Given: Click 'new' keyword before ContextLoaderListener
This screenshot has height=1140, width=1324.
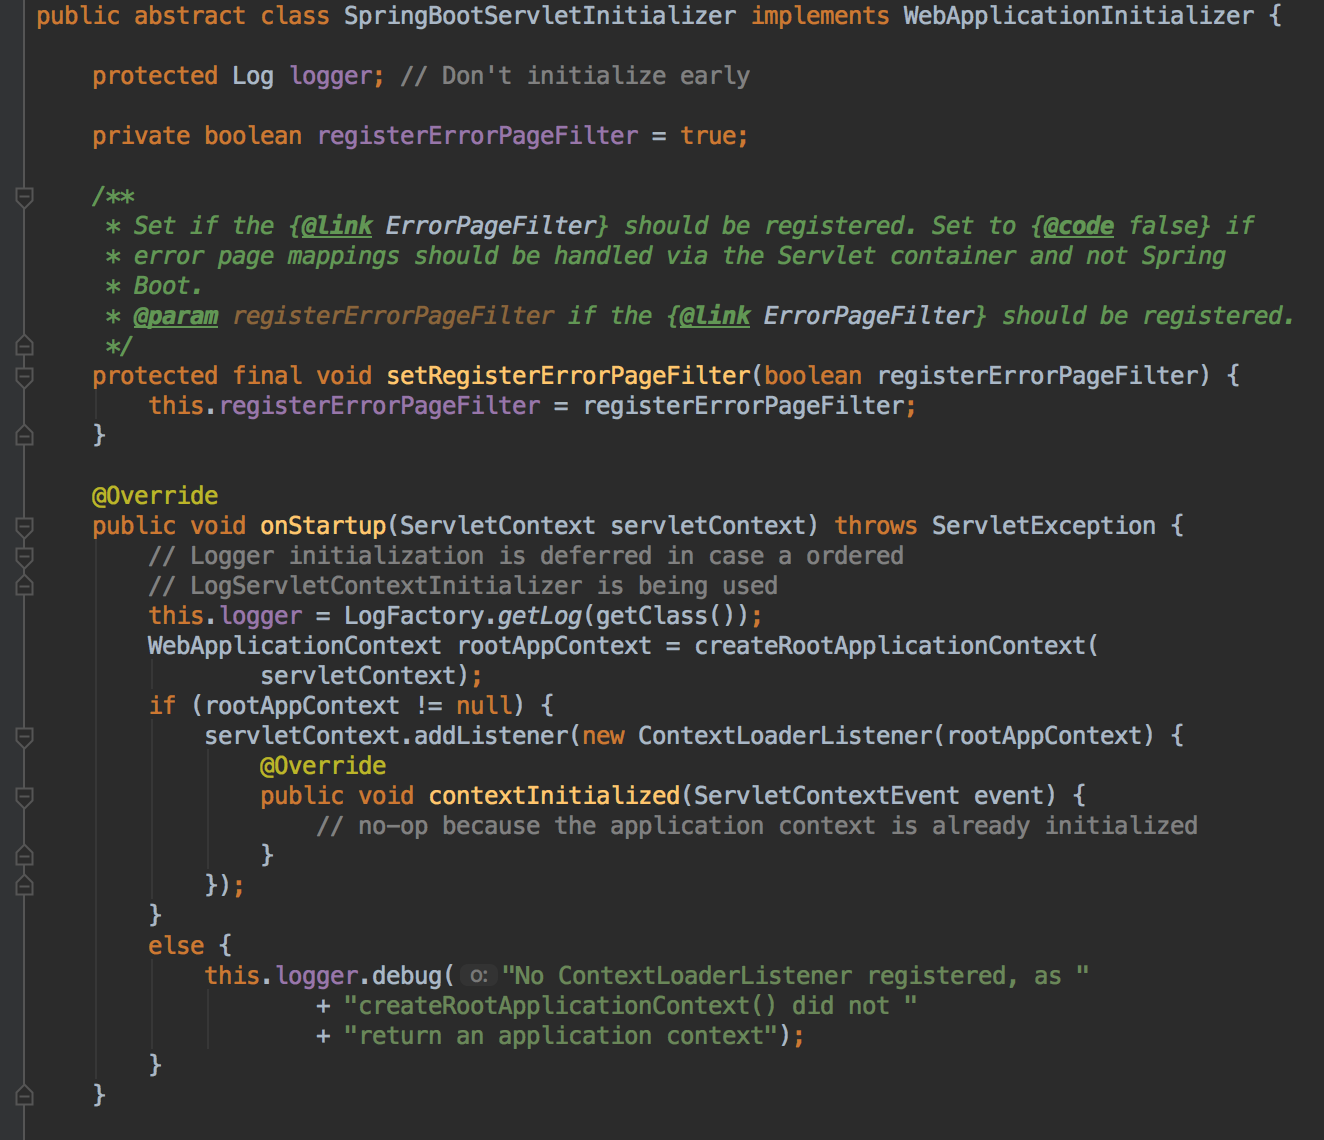Looking at the screenshot, I should tap(603, 736).
